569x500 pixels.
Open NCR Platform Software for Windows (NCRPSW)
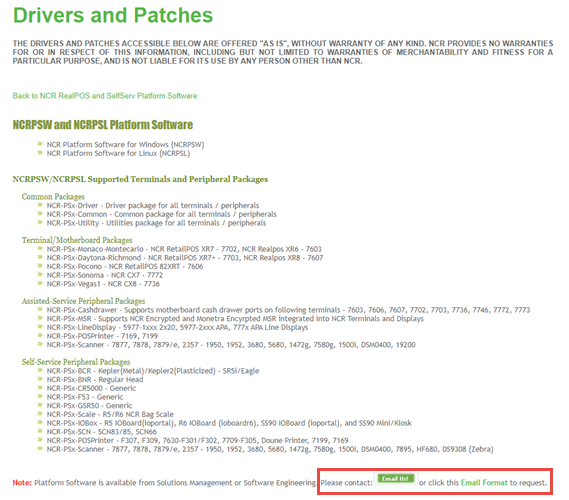[125, 145]
